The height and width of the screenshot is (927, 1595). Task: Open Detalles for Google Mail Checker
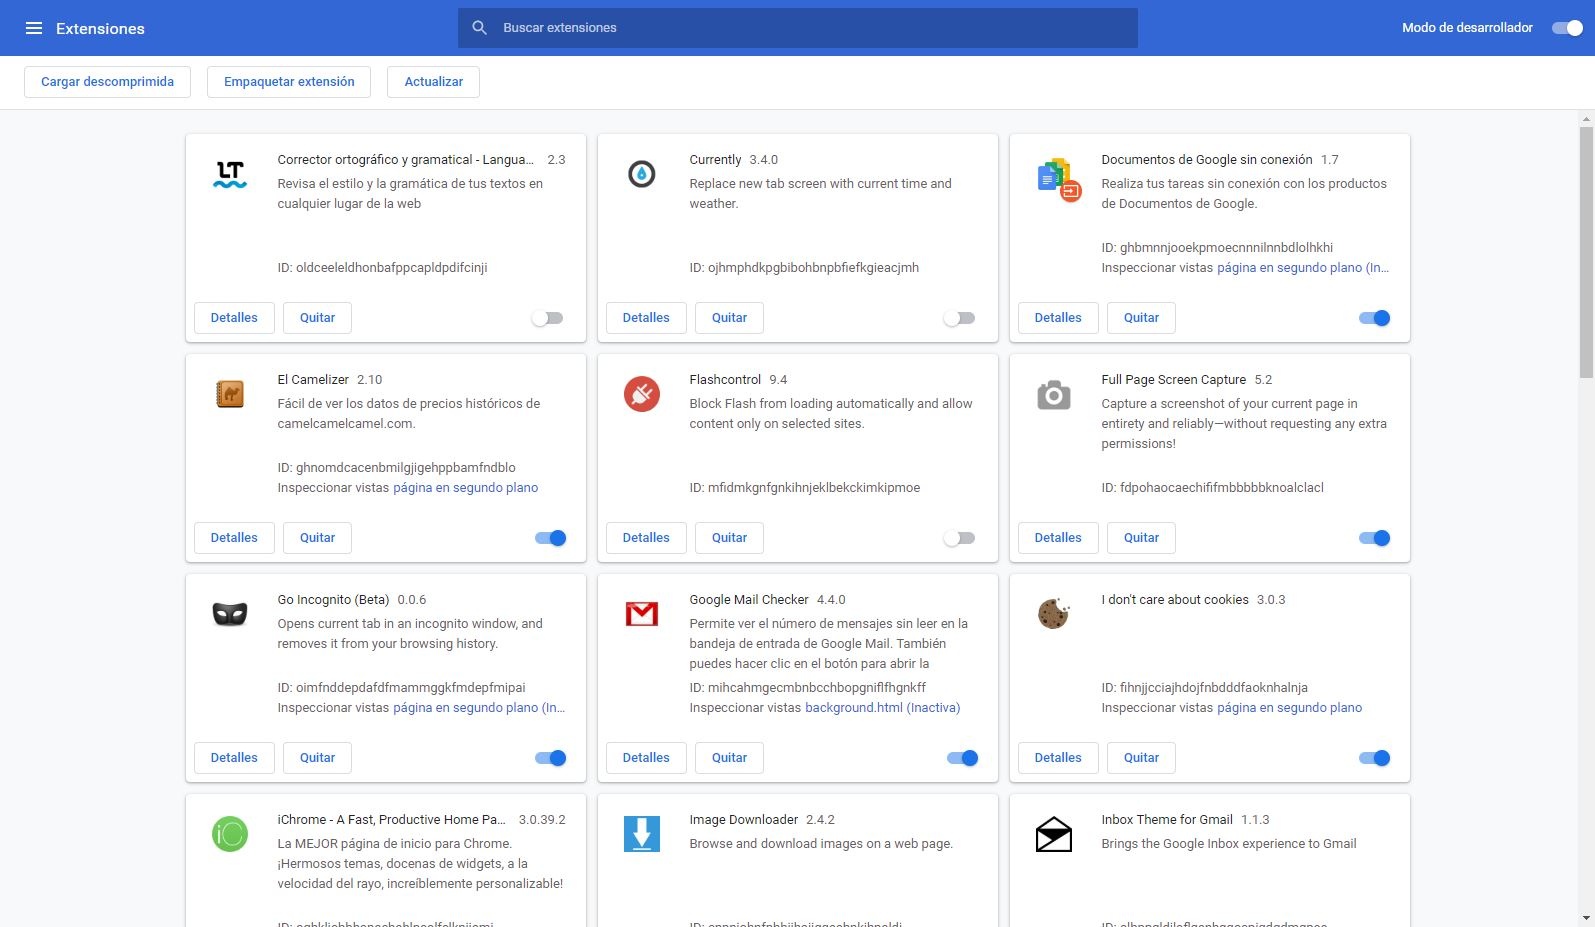click(x=646, y=758)
